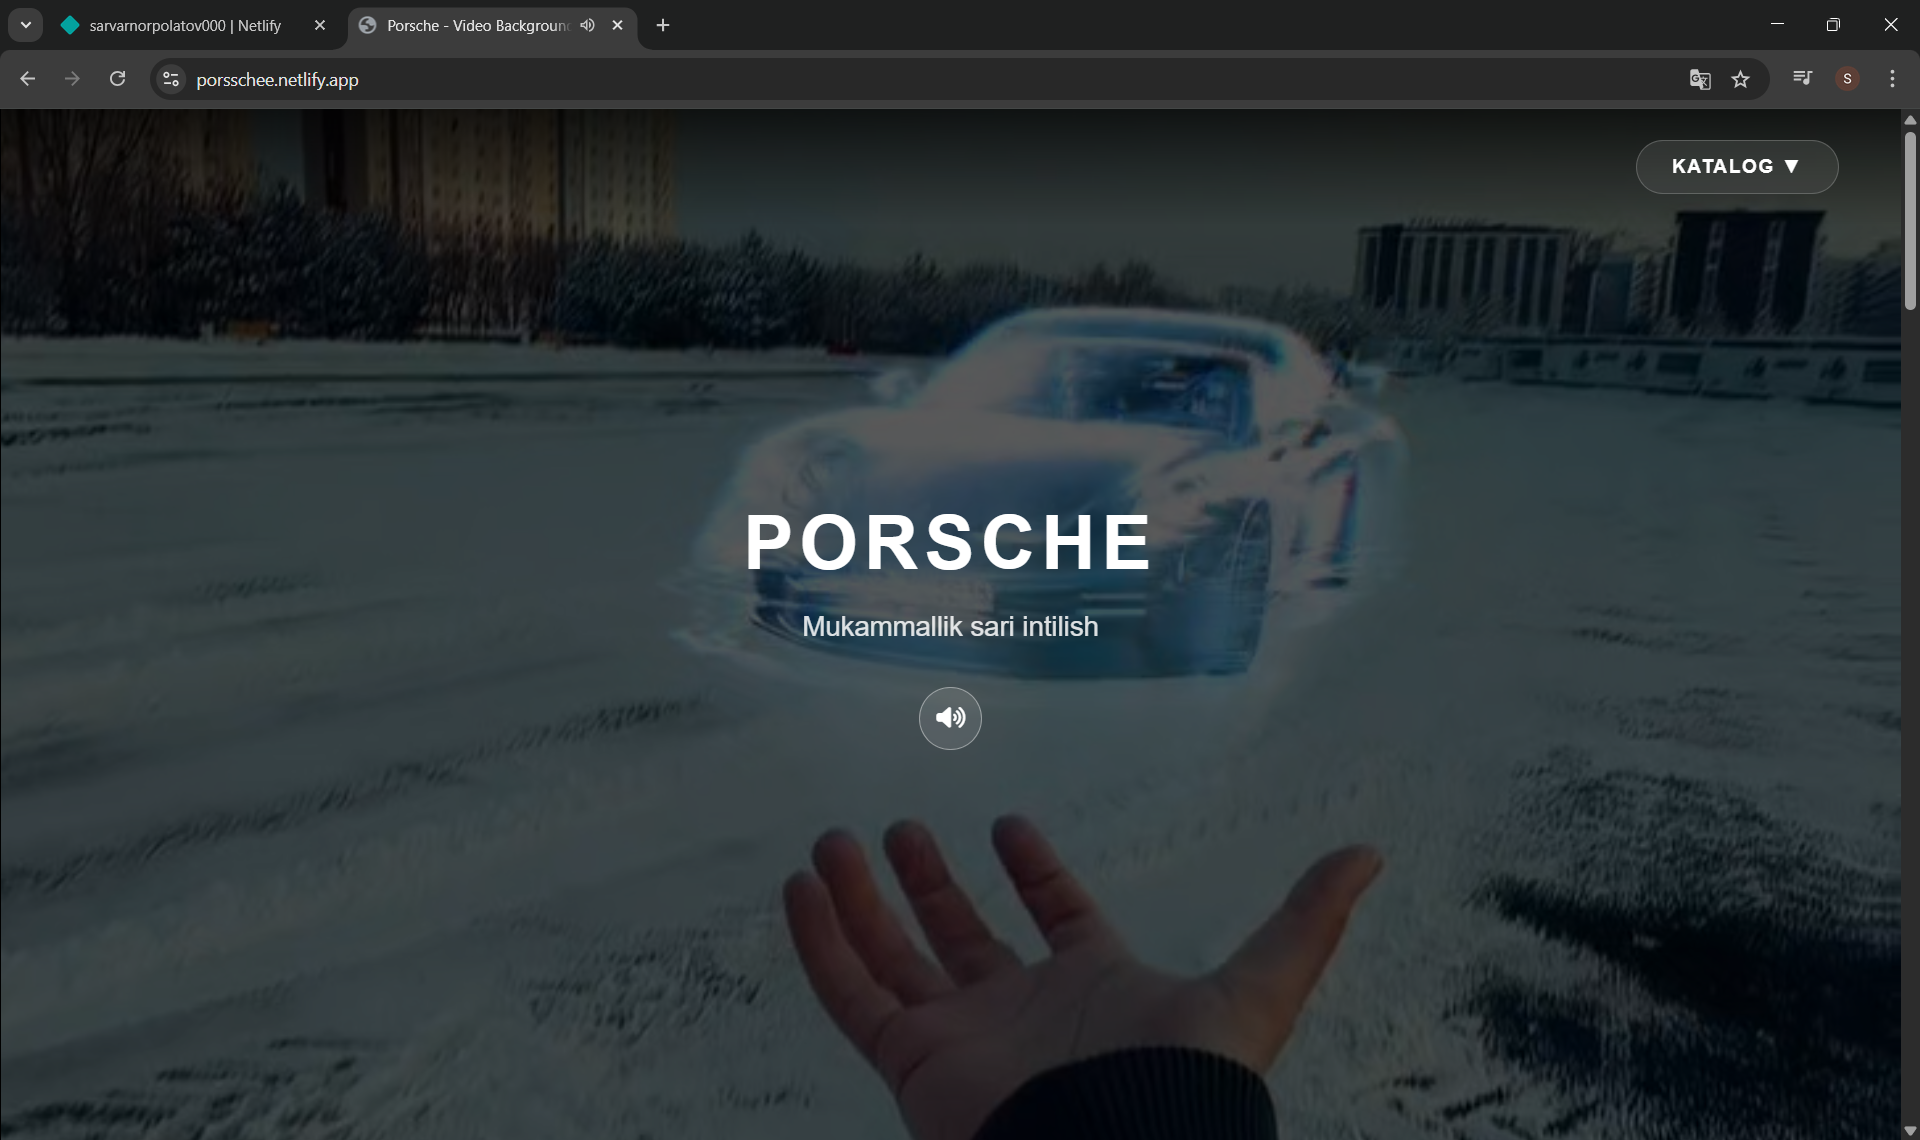Click the page vertical scrollbar thumb
Image resolution: width=1920 pixels, height=1140 pixels.
coord(1910,220)
